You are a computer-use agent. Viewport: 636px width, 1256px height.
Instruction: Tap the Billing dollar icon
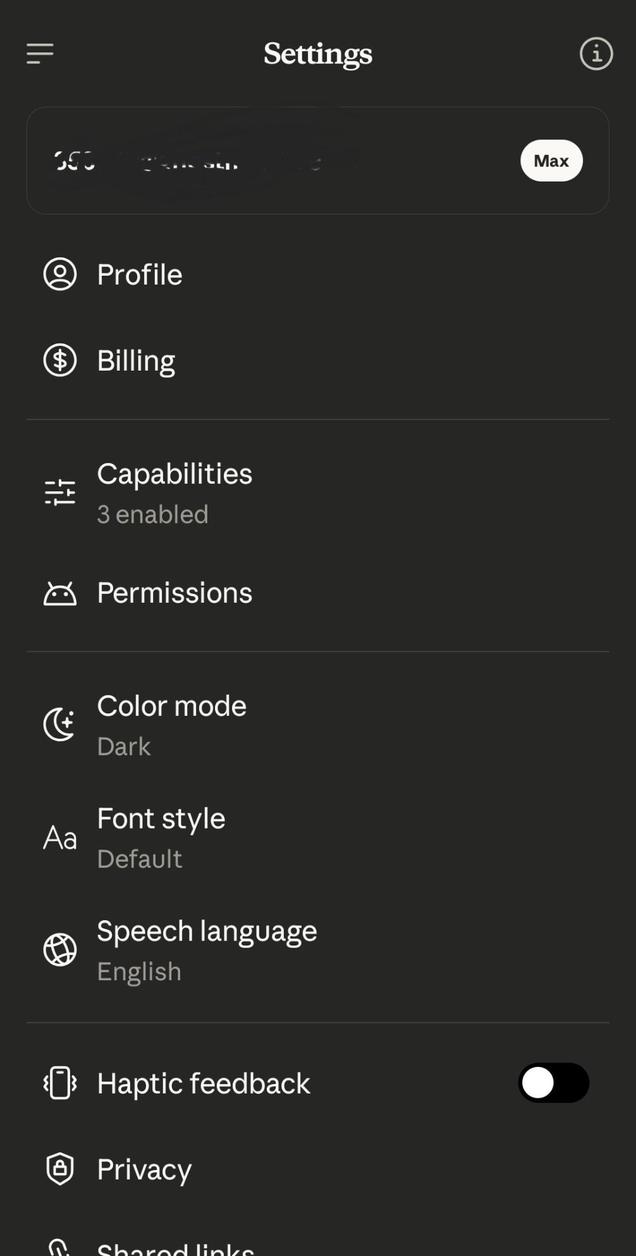(60, 360)
